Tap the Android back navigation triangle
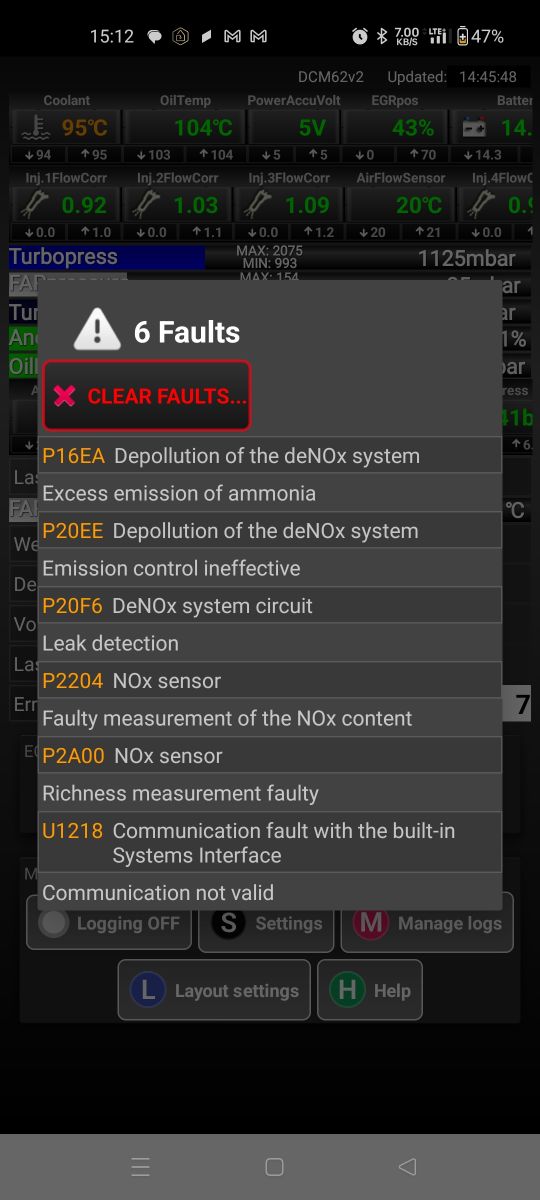 pyautogui.click(x=406, y=1166)
